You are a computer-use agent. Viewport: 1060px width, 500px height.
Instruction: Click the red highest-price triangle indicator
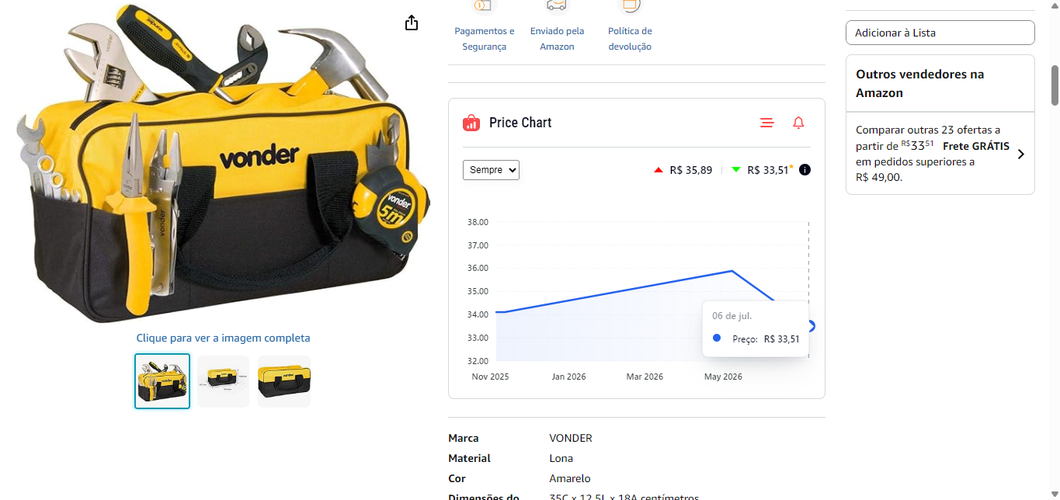[658, 170]
